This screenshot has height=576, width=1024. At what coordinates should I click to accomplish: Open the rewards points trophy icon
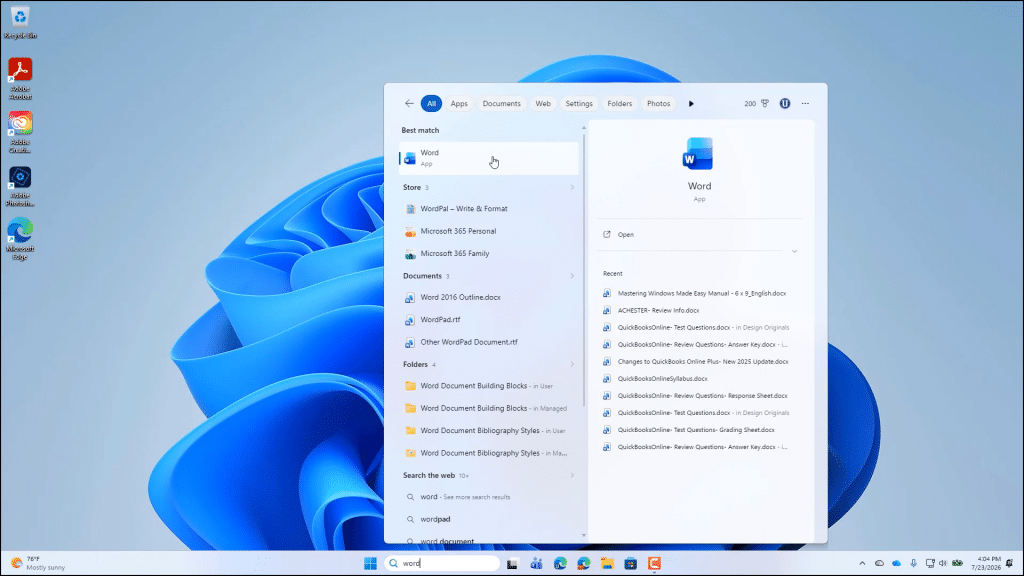click(x=765, y=103)
